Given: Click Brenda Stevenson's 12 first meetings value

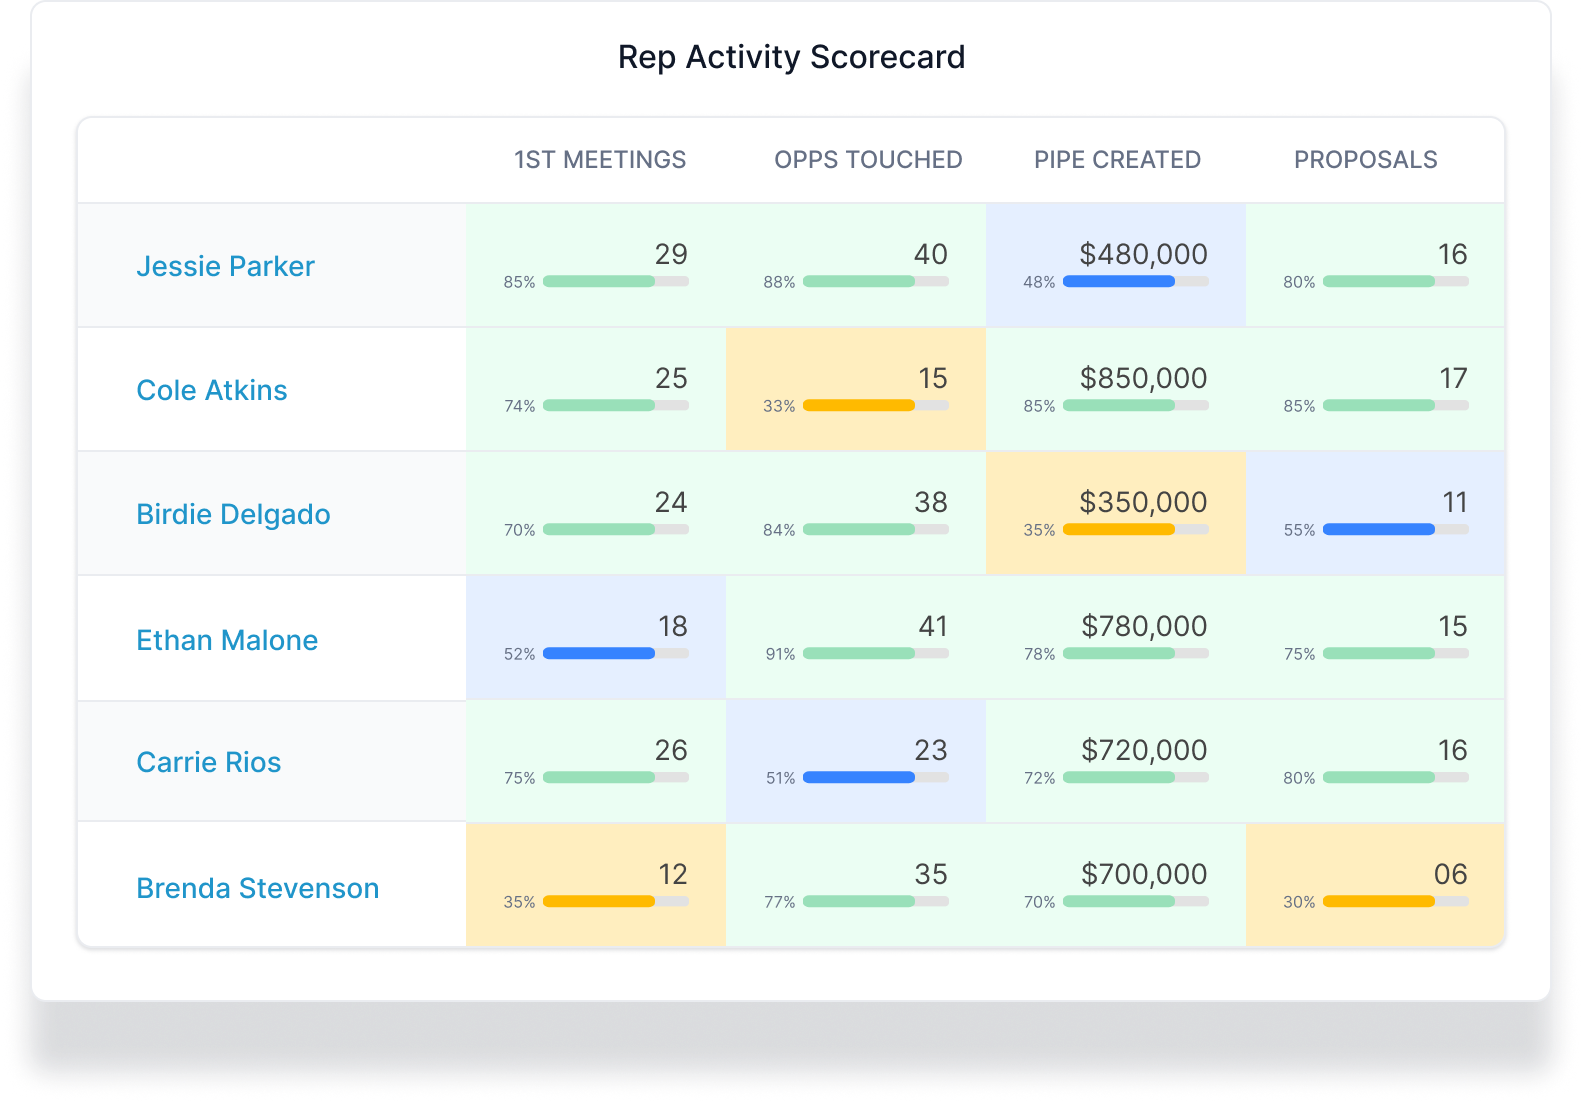Looking at the screenshot, I should (x=673, y=875).
